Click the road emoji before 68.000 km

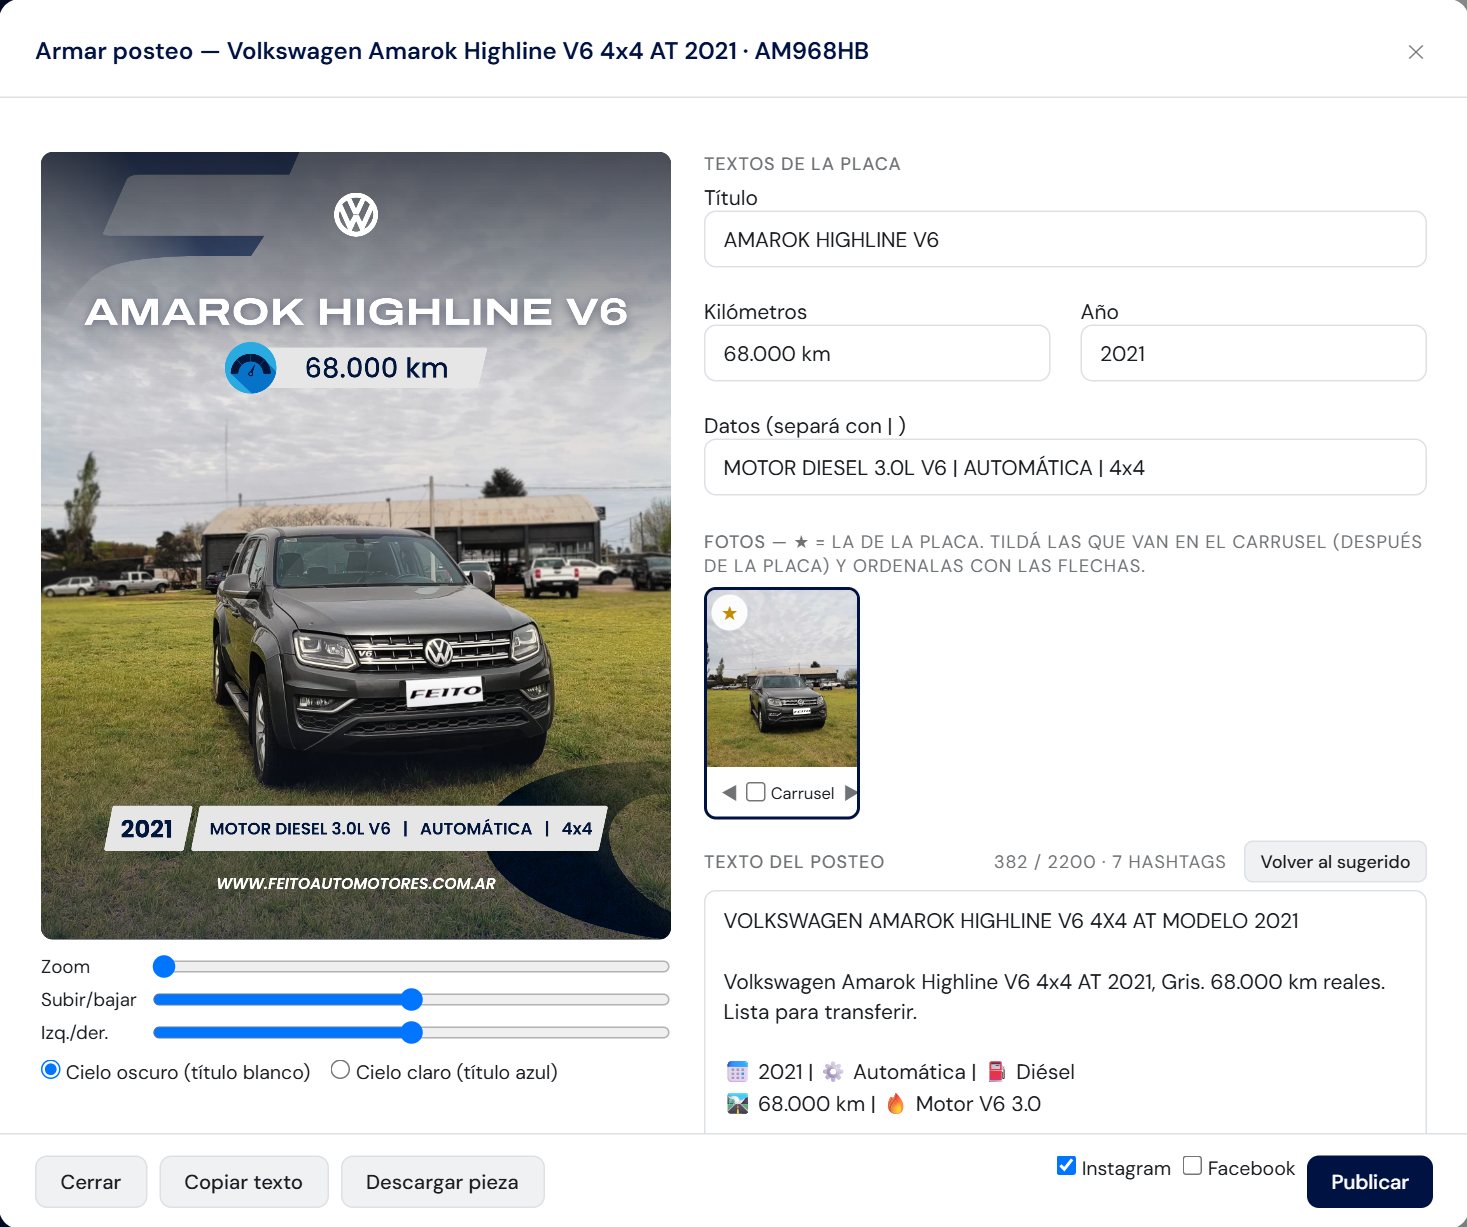(x=737, y=1104)
